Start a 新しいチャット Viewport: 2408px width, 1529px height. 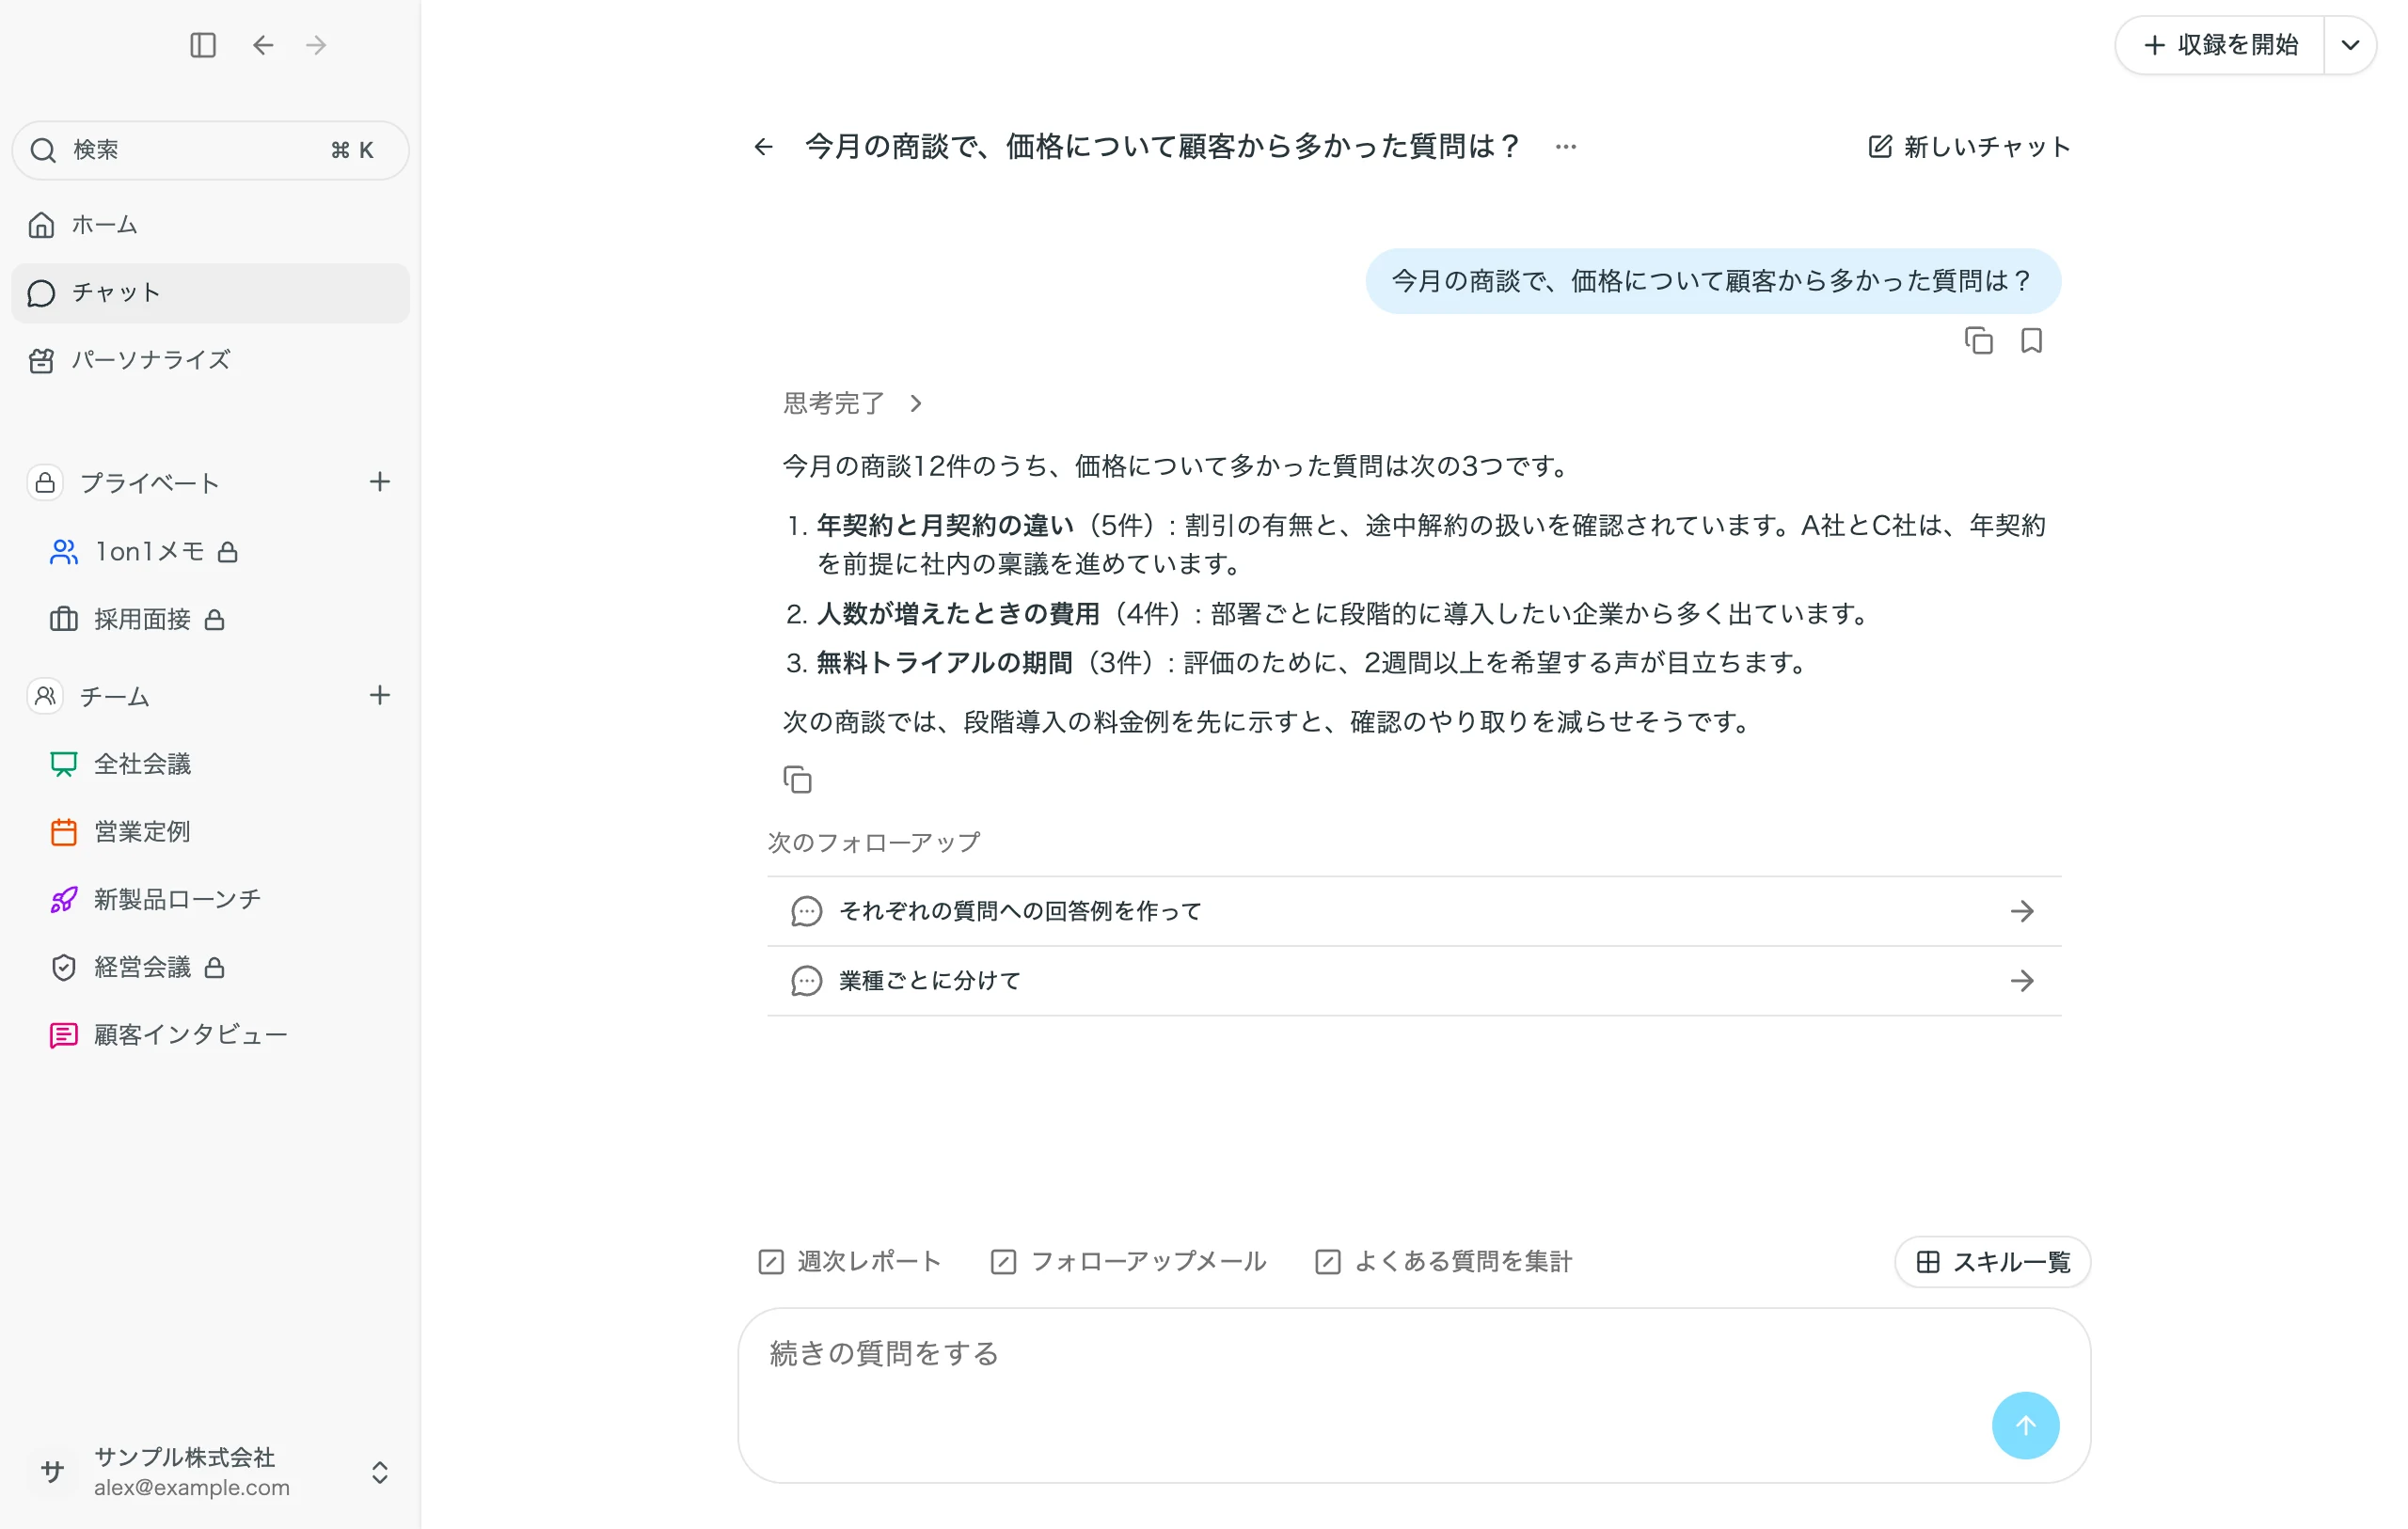pos(1969,147)
